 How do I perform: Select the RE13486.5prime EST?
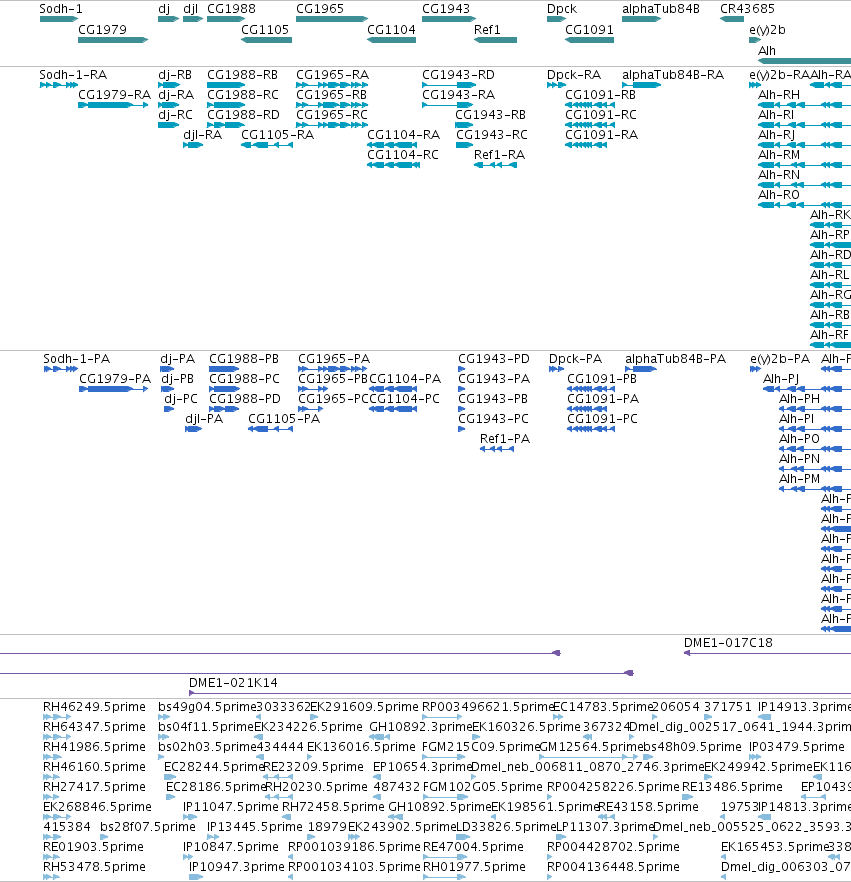[687, 796]
